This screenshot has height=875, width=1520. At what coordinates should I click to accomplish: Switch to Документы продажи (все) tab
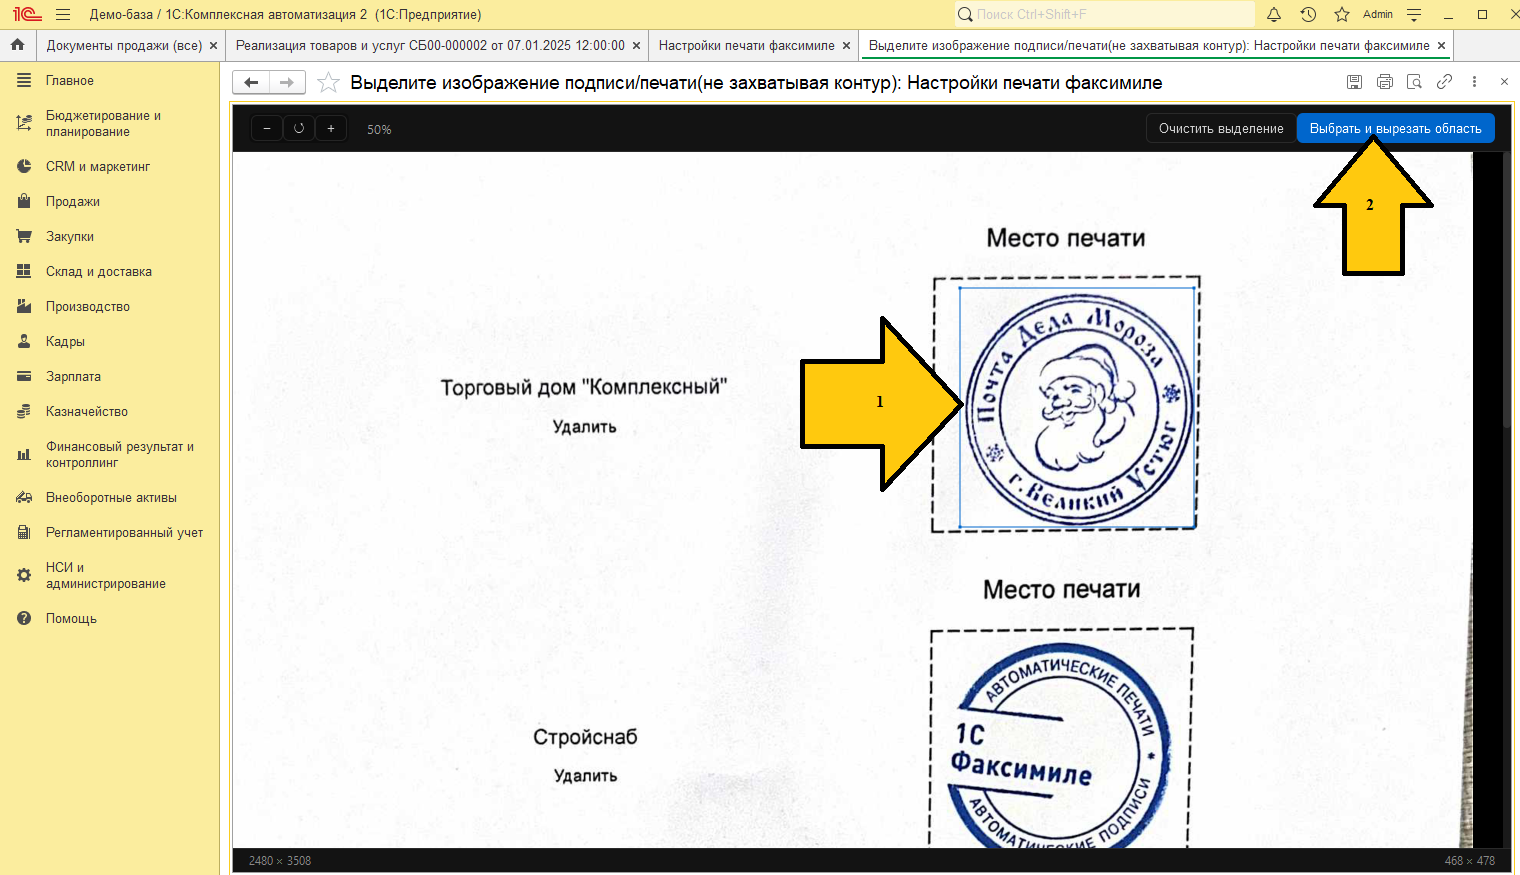tap(124, 46)
